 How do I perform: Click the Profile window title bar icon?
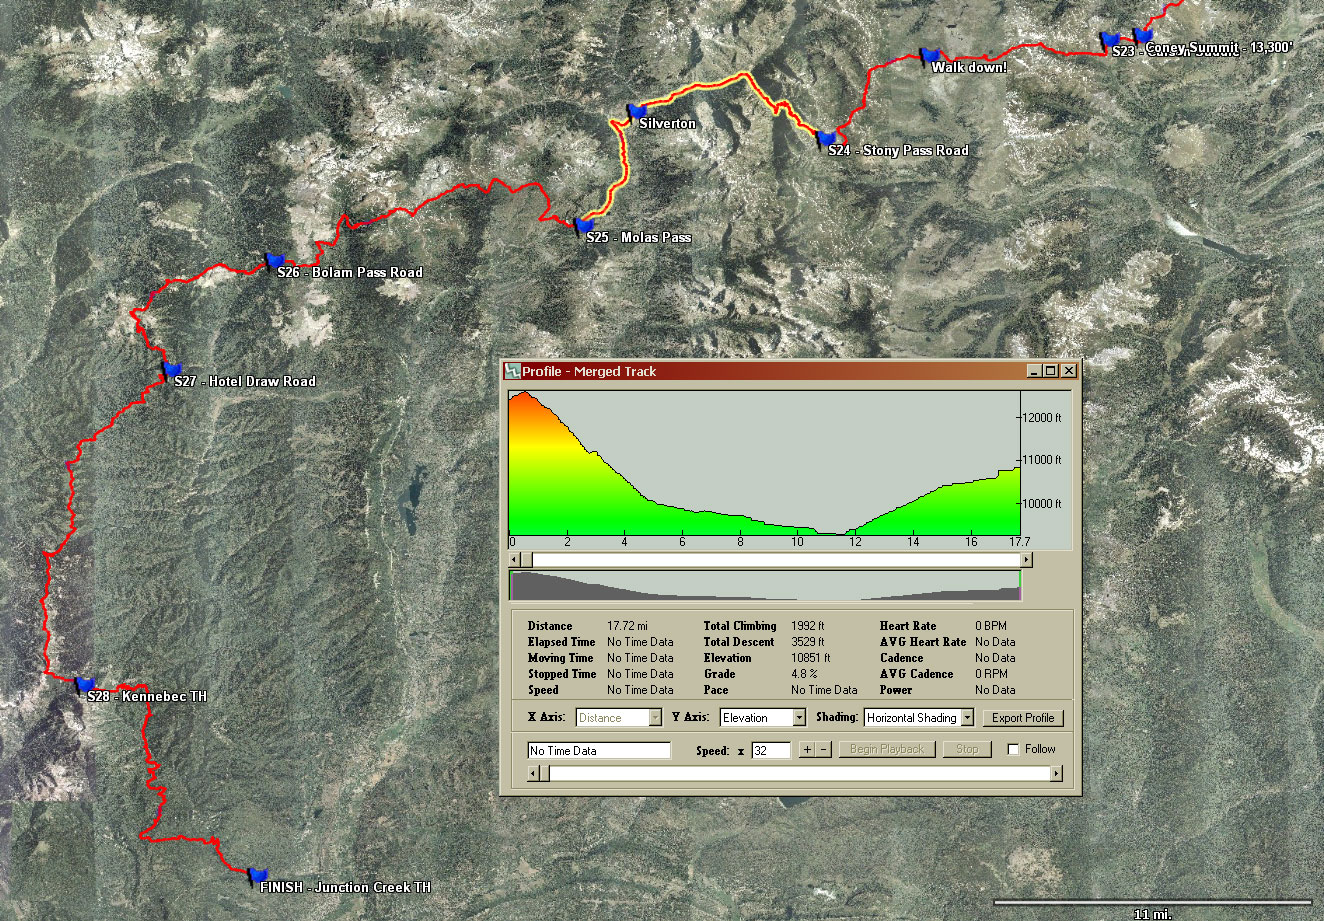(512, 371)
